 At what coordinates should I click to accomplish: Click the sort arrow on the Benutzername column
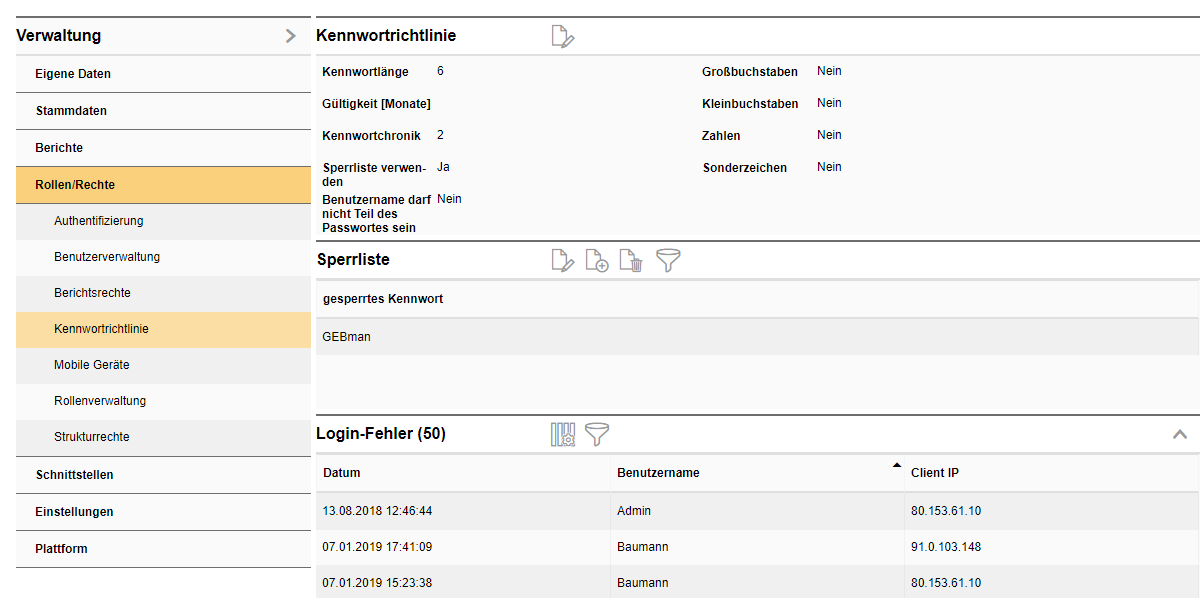point(898,466)
